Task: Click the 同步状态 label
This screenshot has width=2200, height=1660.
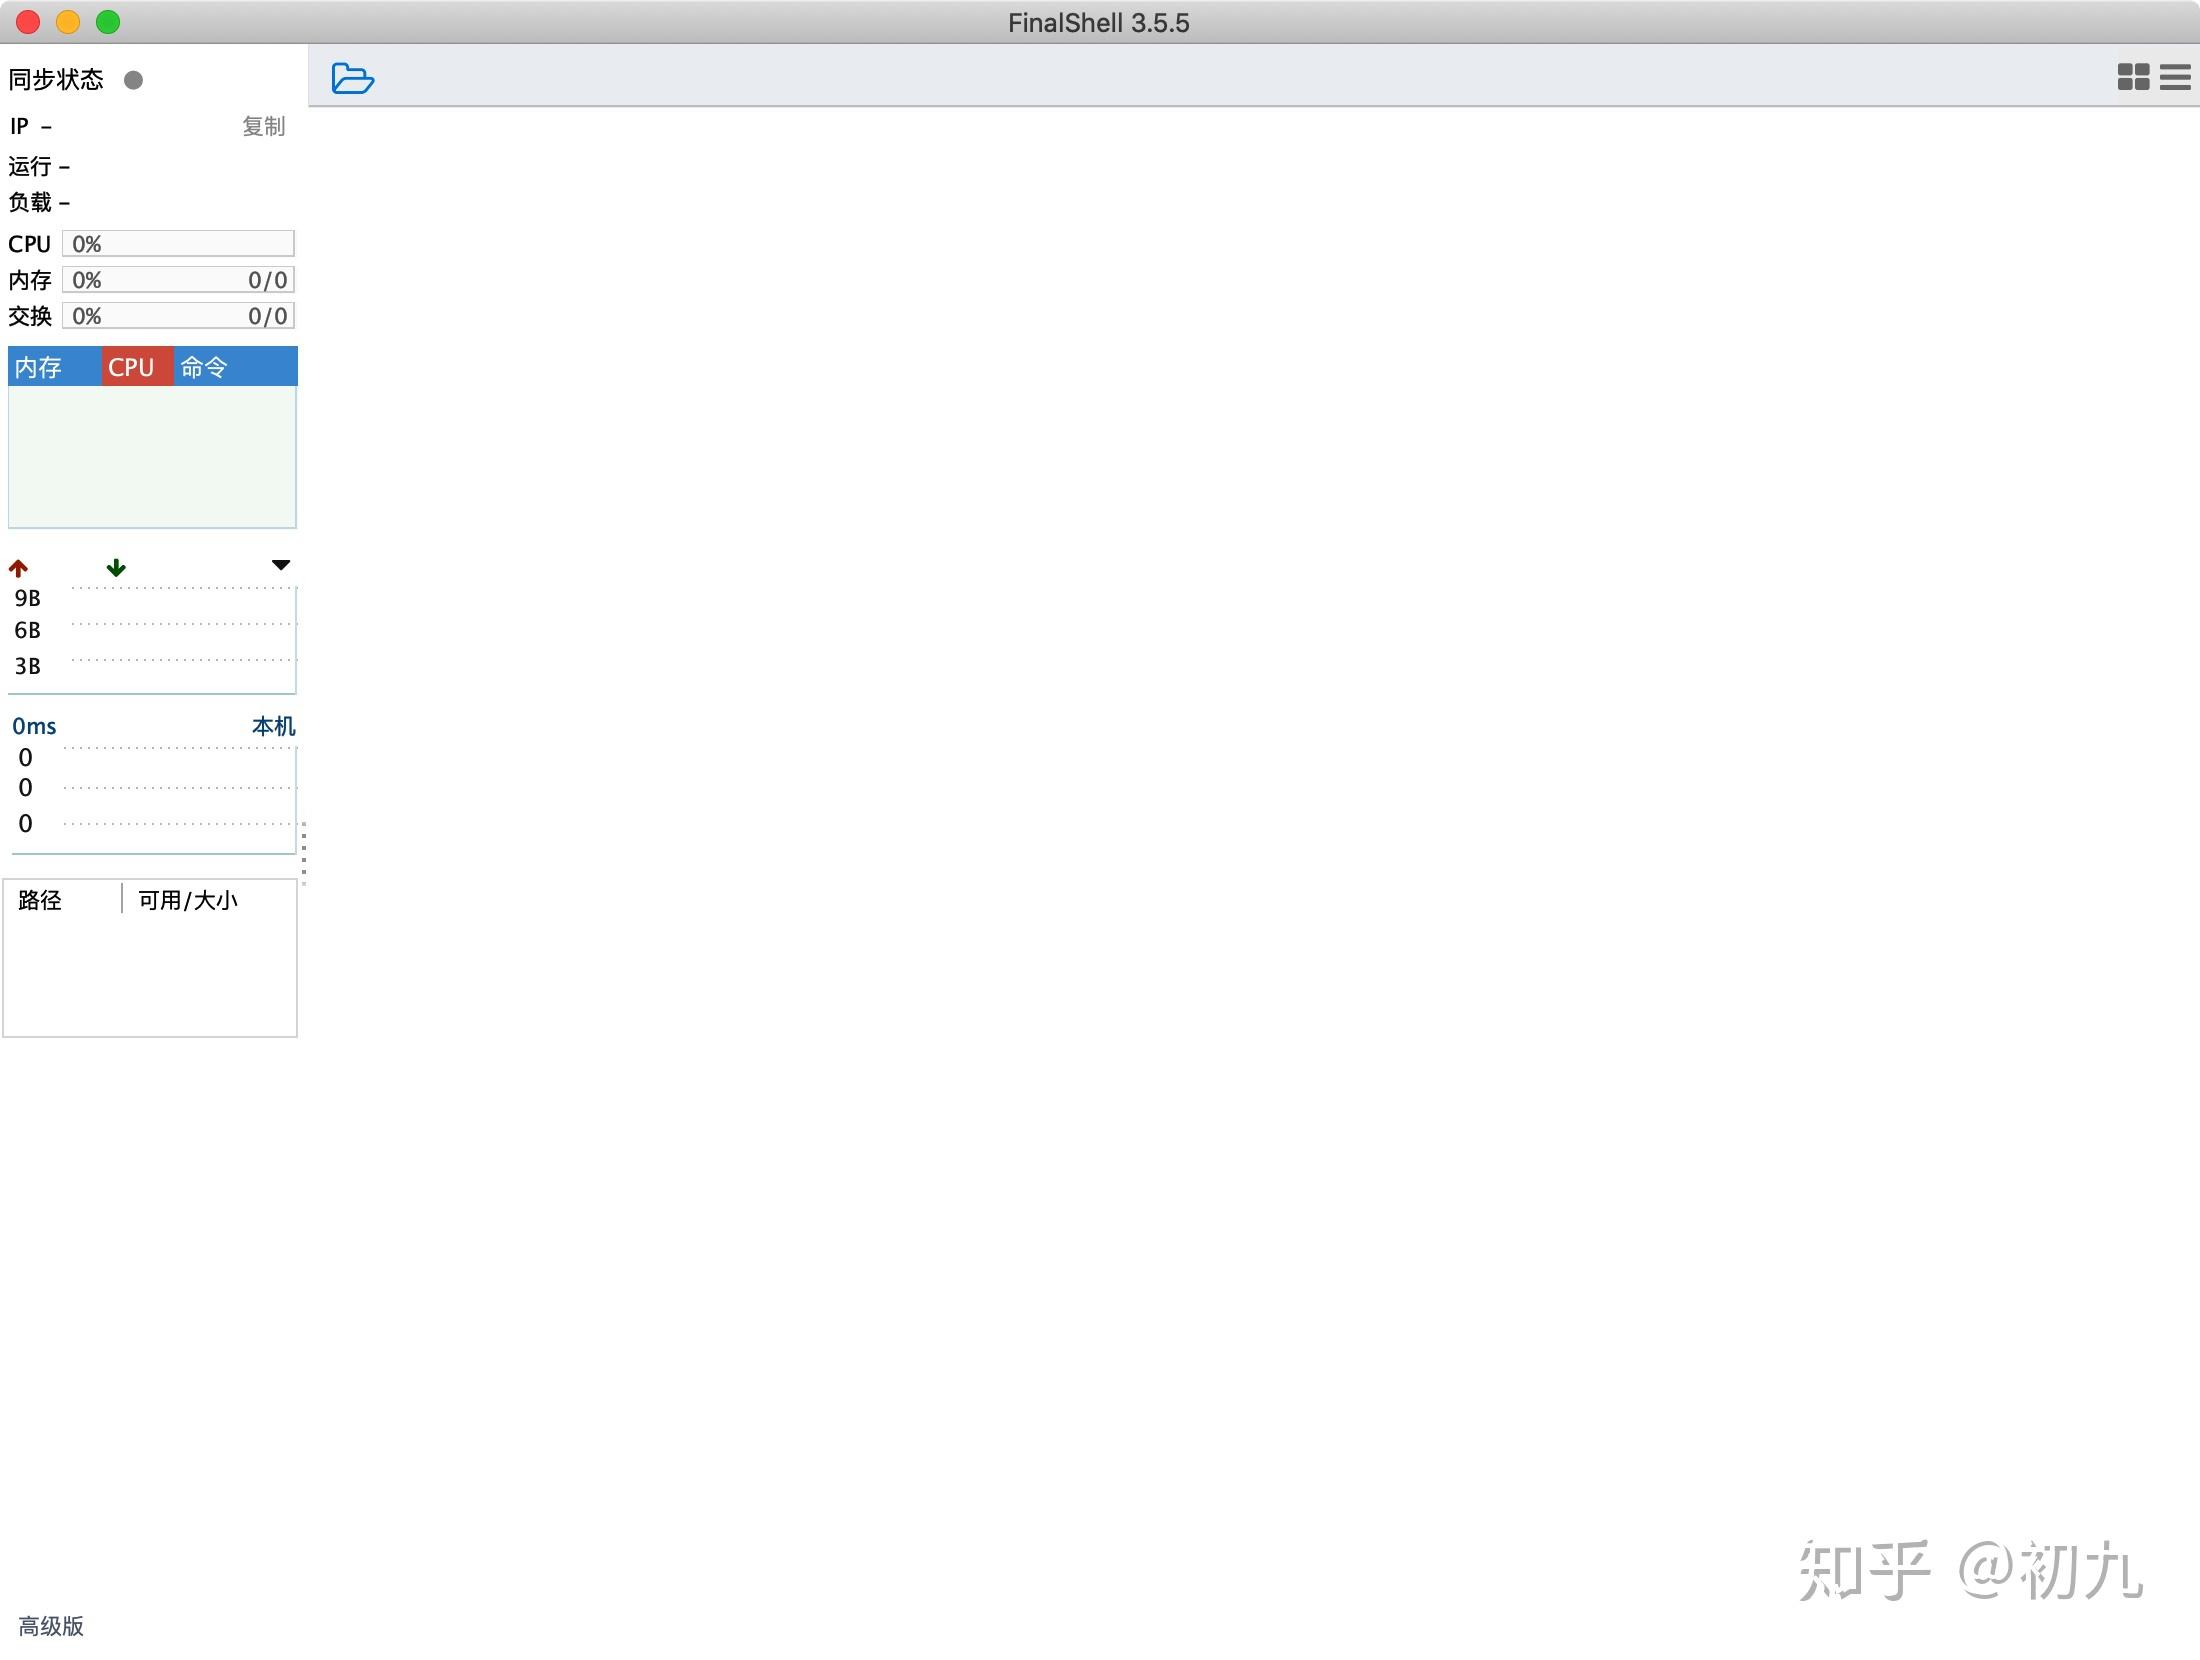Action: (56, 79)
